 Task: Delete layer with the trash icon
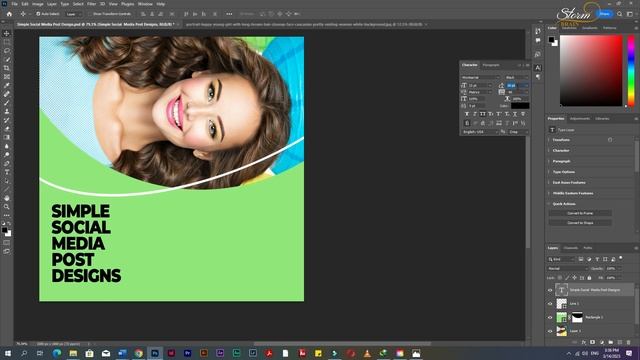tap(629, 342)
